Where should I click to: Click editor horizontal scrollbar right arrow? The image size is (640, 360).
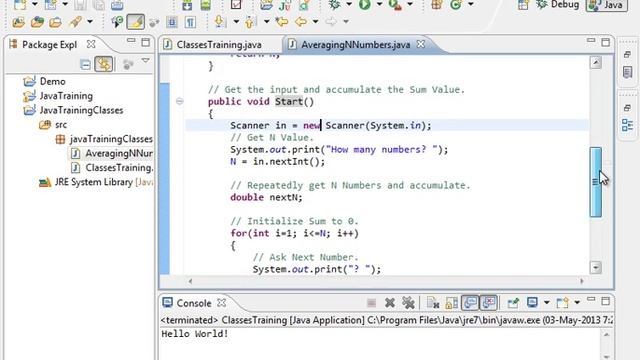point(582,281)
